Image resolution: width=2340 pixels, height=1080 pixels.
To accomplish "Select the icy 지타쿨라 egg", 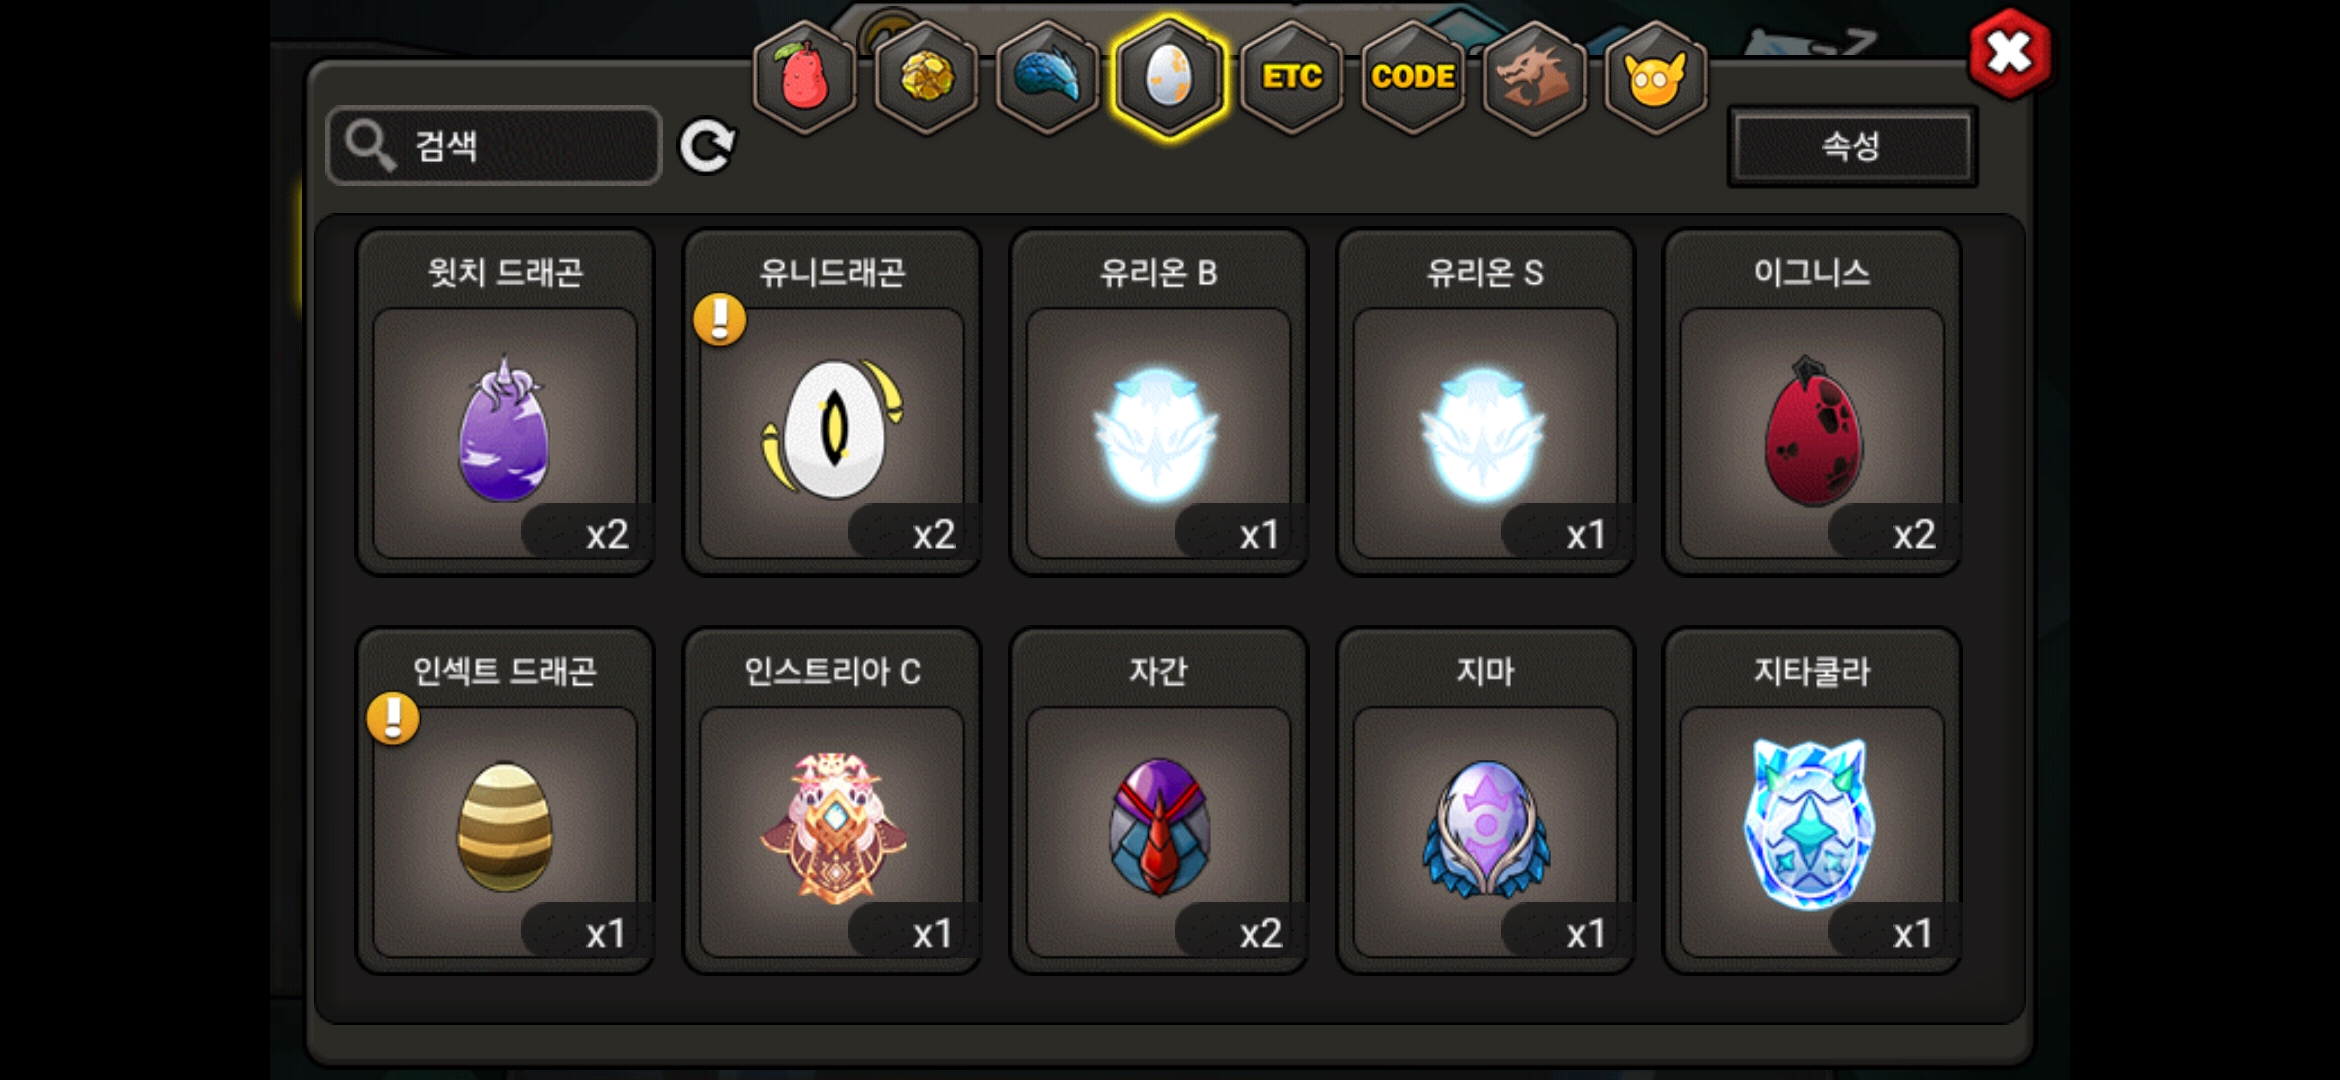I will pyautogui.click(x=1812, y=800).
